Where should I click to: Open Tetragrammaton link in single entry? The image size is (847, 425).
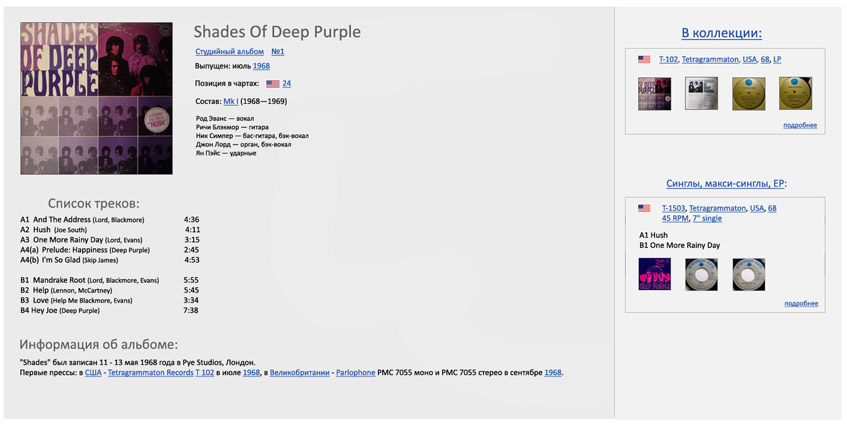click(x=717, y=208)
